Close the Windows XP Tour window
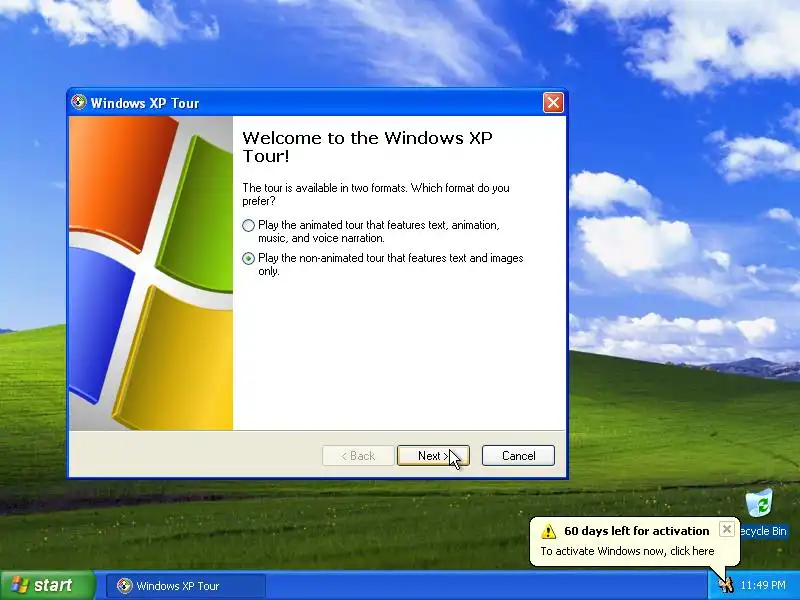 click(553, 103)
